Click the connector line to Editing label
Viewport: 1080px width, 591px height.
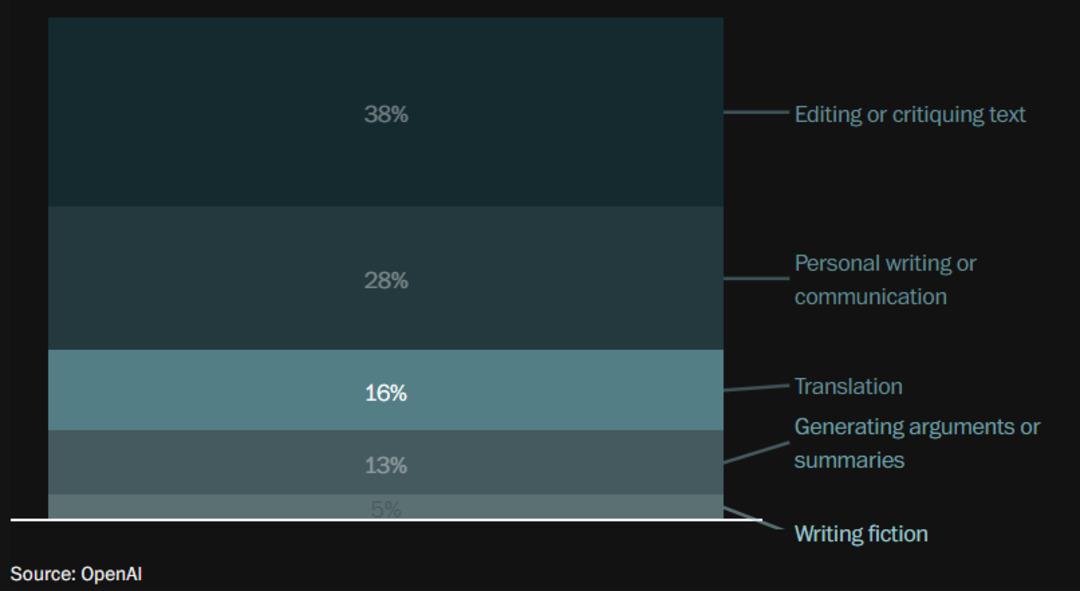point(756,112)
